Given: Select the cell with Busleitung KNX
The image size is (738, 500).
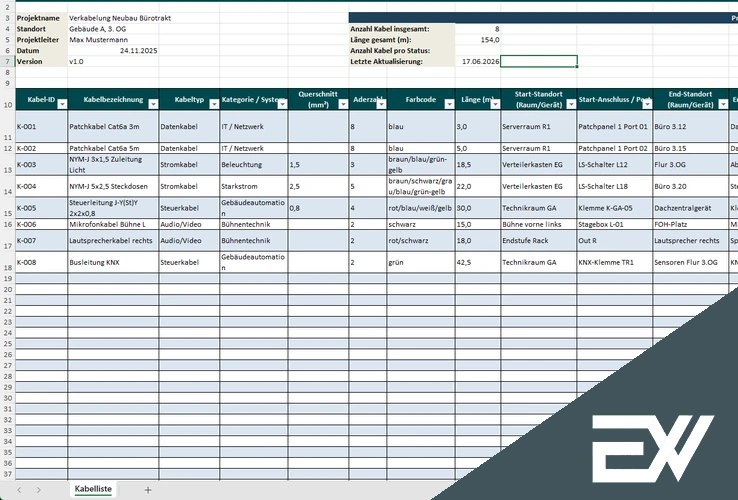Looking at the screenshot, I should click(113, 262).
